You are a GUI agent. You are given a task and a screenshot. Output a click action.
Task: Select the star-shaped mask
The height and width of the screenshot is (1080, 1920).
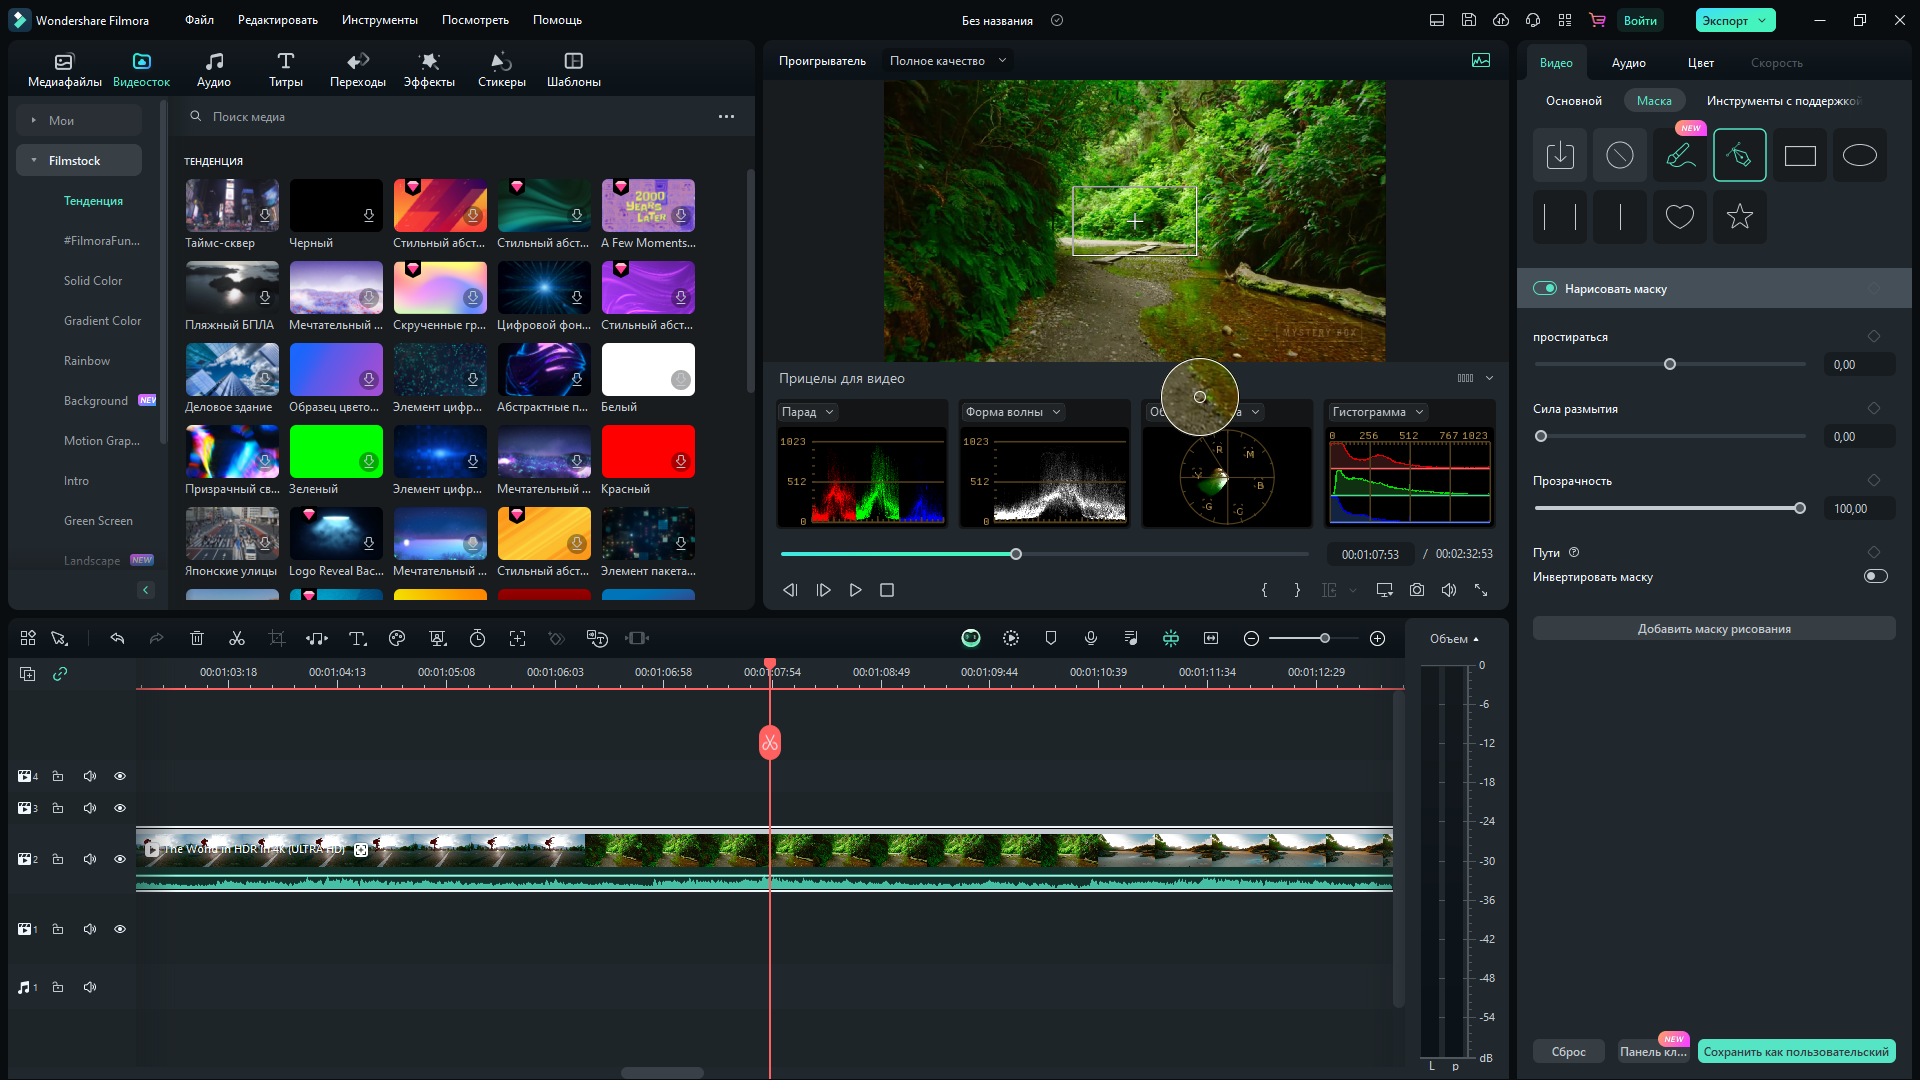coord(1739,216)
